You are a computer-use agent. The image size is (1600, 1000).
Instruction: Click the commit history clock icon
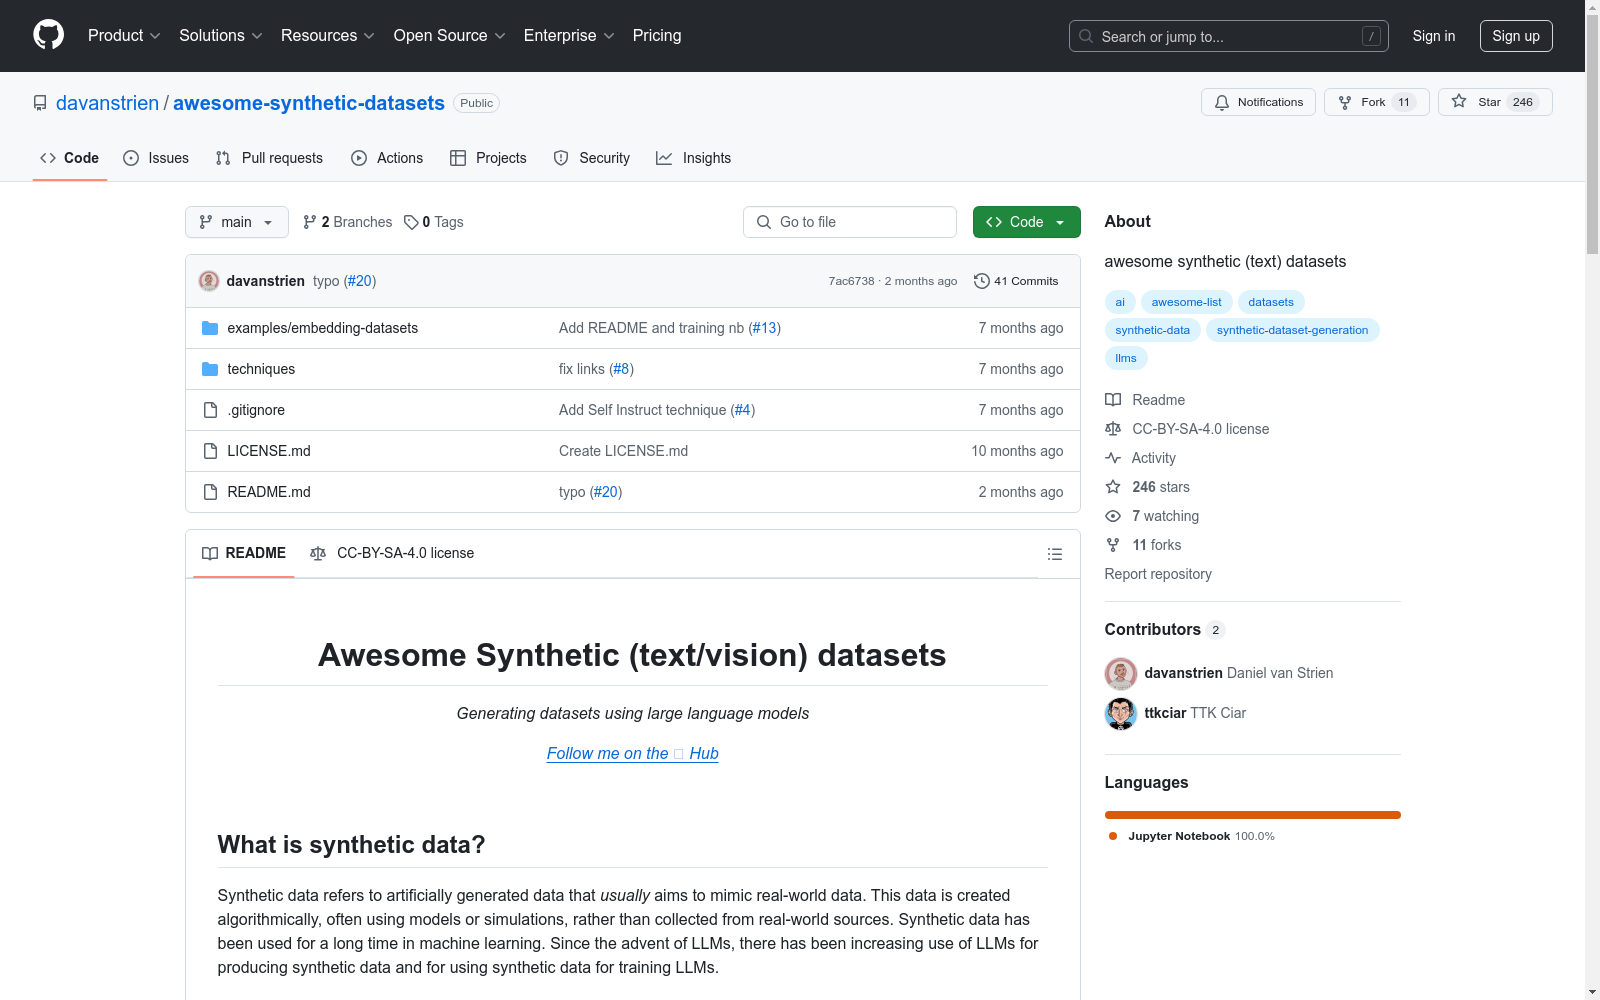click(982, 281)
